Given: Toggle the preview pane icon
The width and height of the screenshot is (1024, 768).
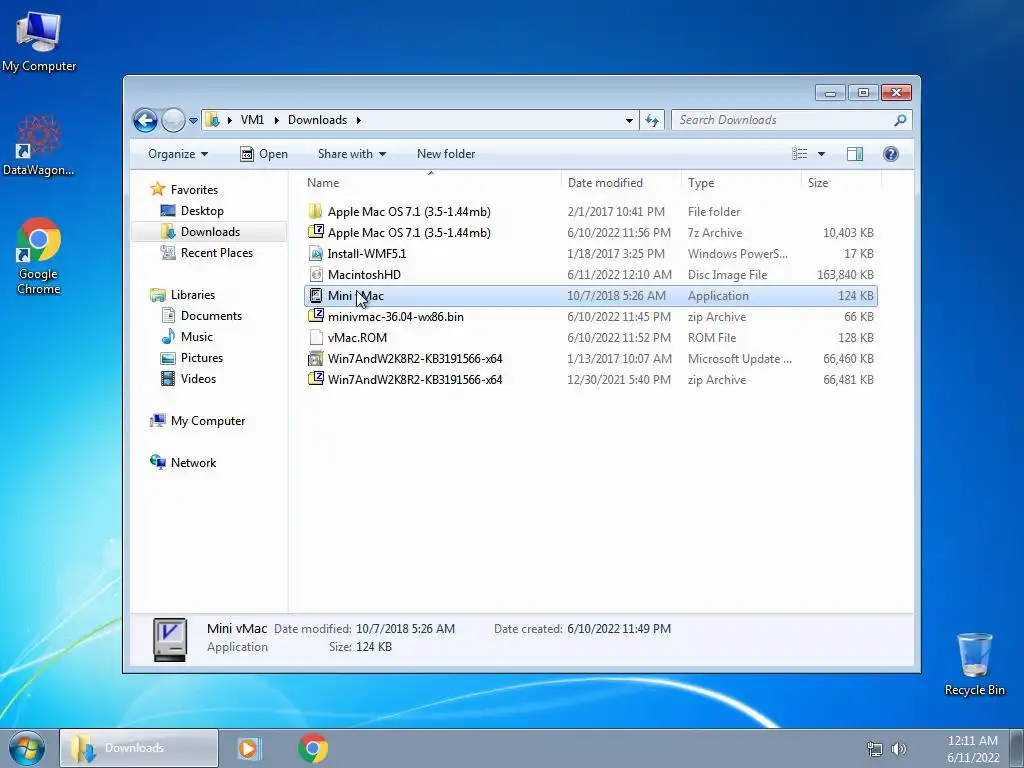Looking at the screenshot, I should (x=855, y=154).
